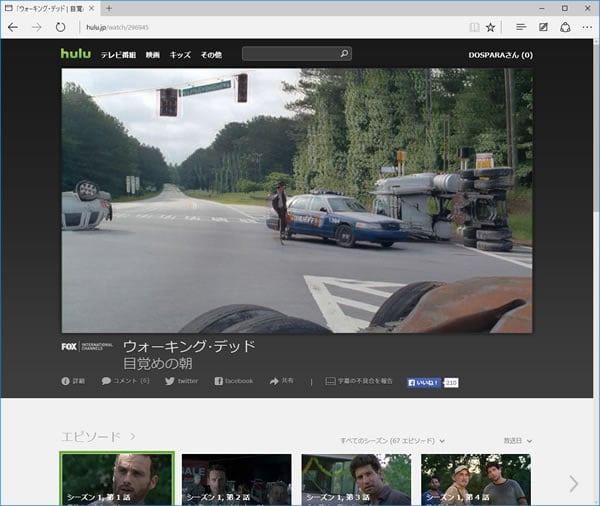600x506 pixels.
Task: Share on twitter
Action: pos(181,381)
